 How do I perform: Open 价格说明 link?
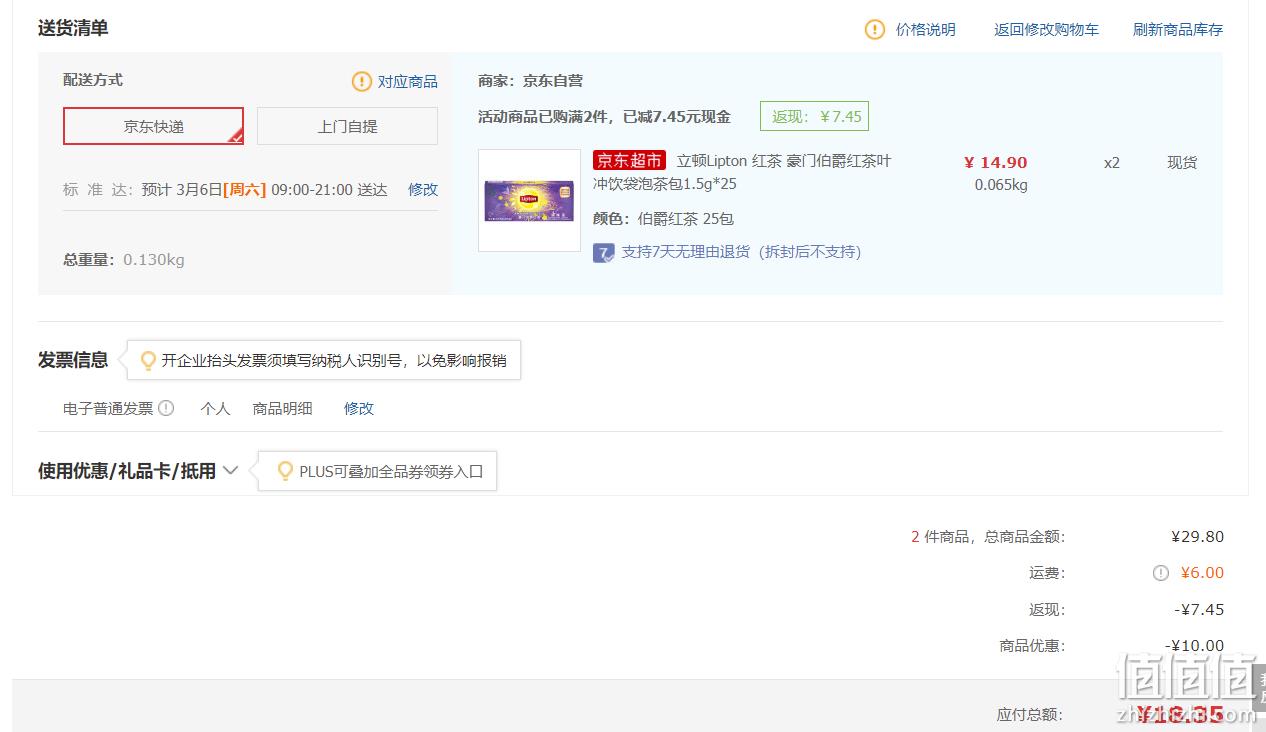click(926, 30)
